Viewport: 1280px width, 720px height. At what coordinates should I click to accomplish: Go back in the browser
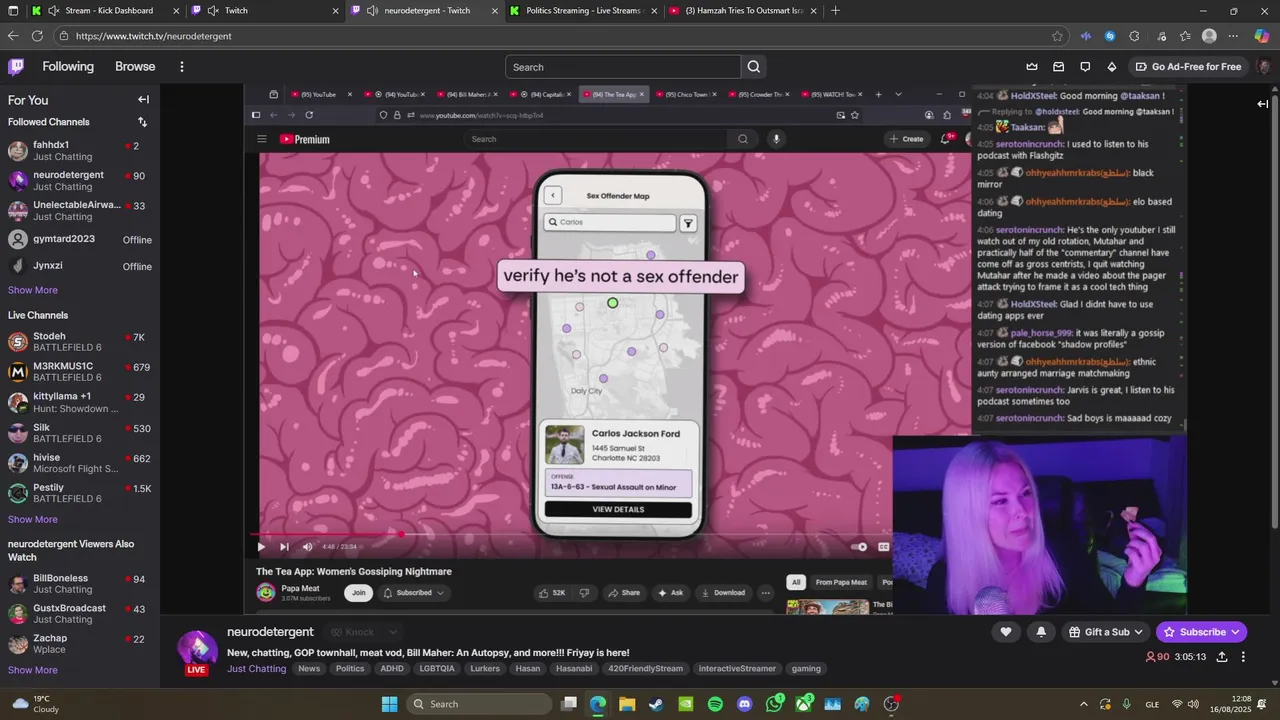coord(13,36)
